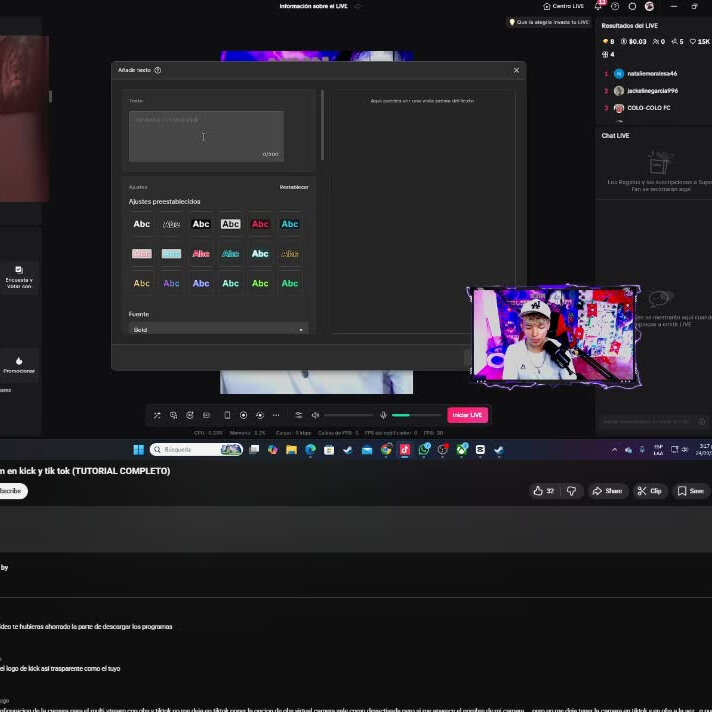Close the Añadir texto dialog
Image resolution: width=712 pixels, height=712 pixels.
point(516,70)
